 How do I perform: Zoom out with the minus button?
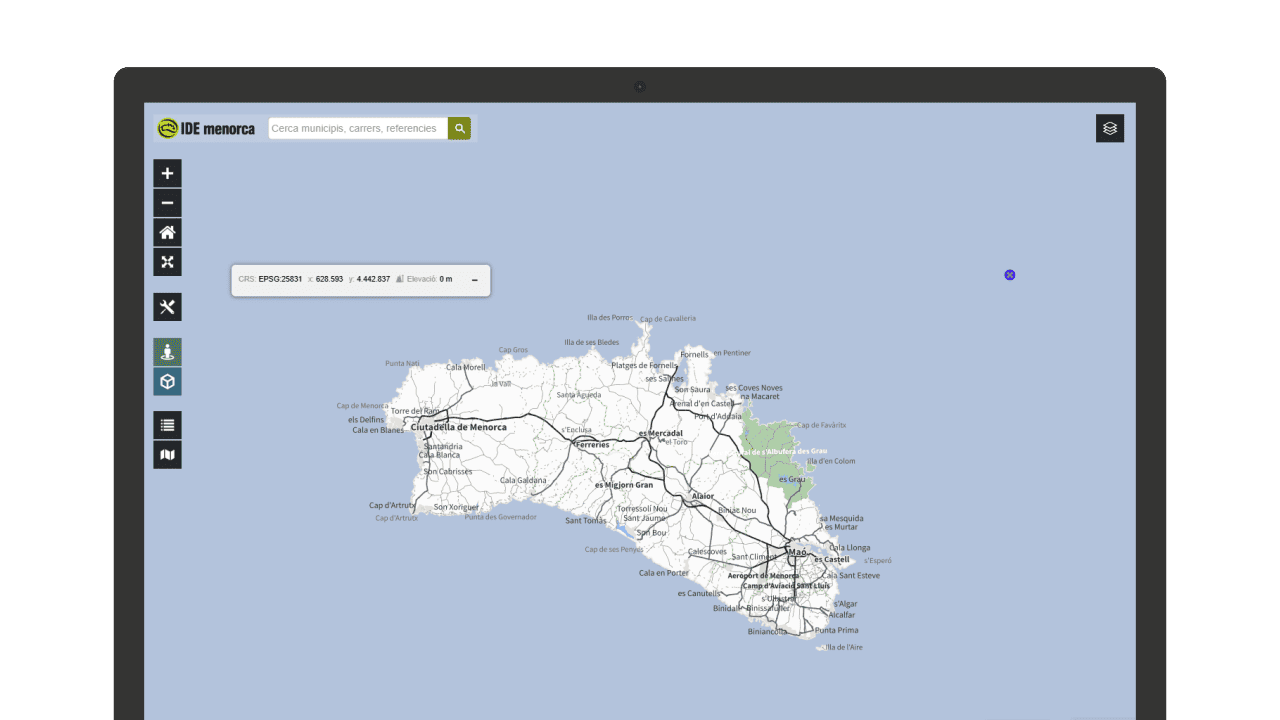[167, 203]
